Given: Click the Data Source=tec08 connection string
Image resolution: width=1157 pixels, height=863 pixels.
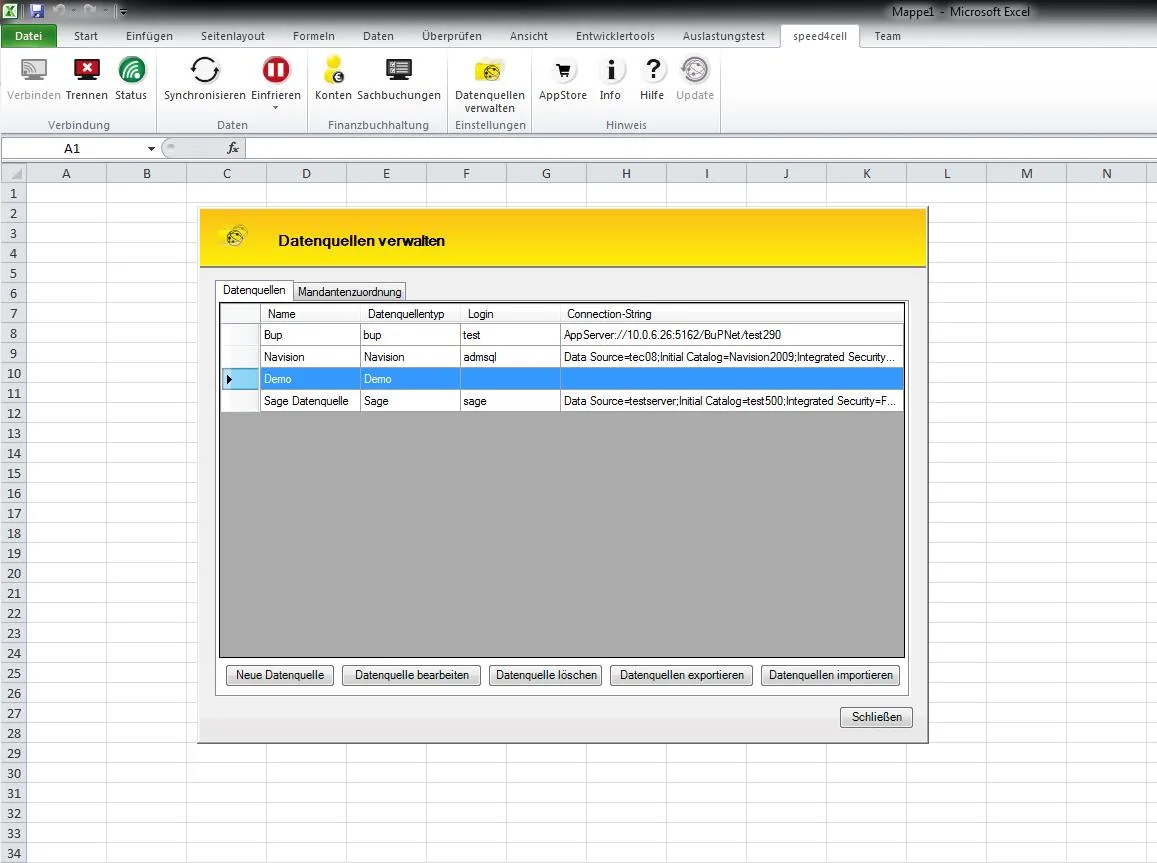Looking at the screenshot, I should coord(732,357).
